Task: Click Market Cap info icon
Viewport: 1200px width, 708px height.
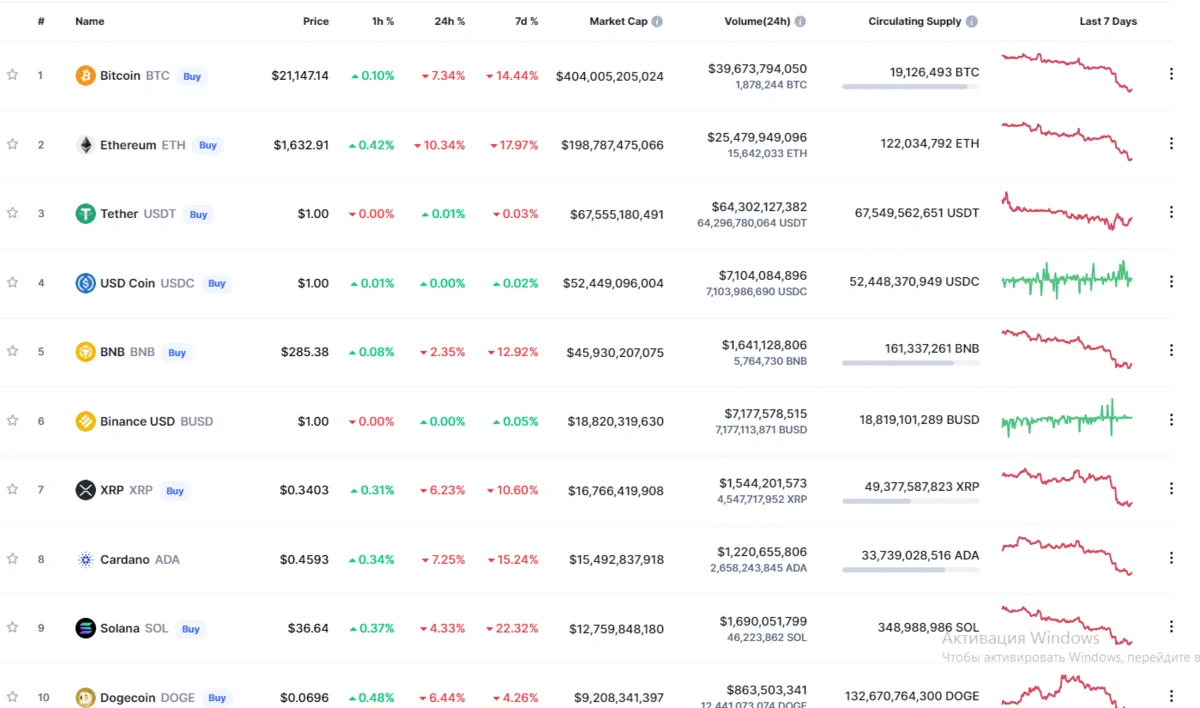Action: point(657,21)
